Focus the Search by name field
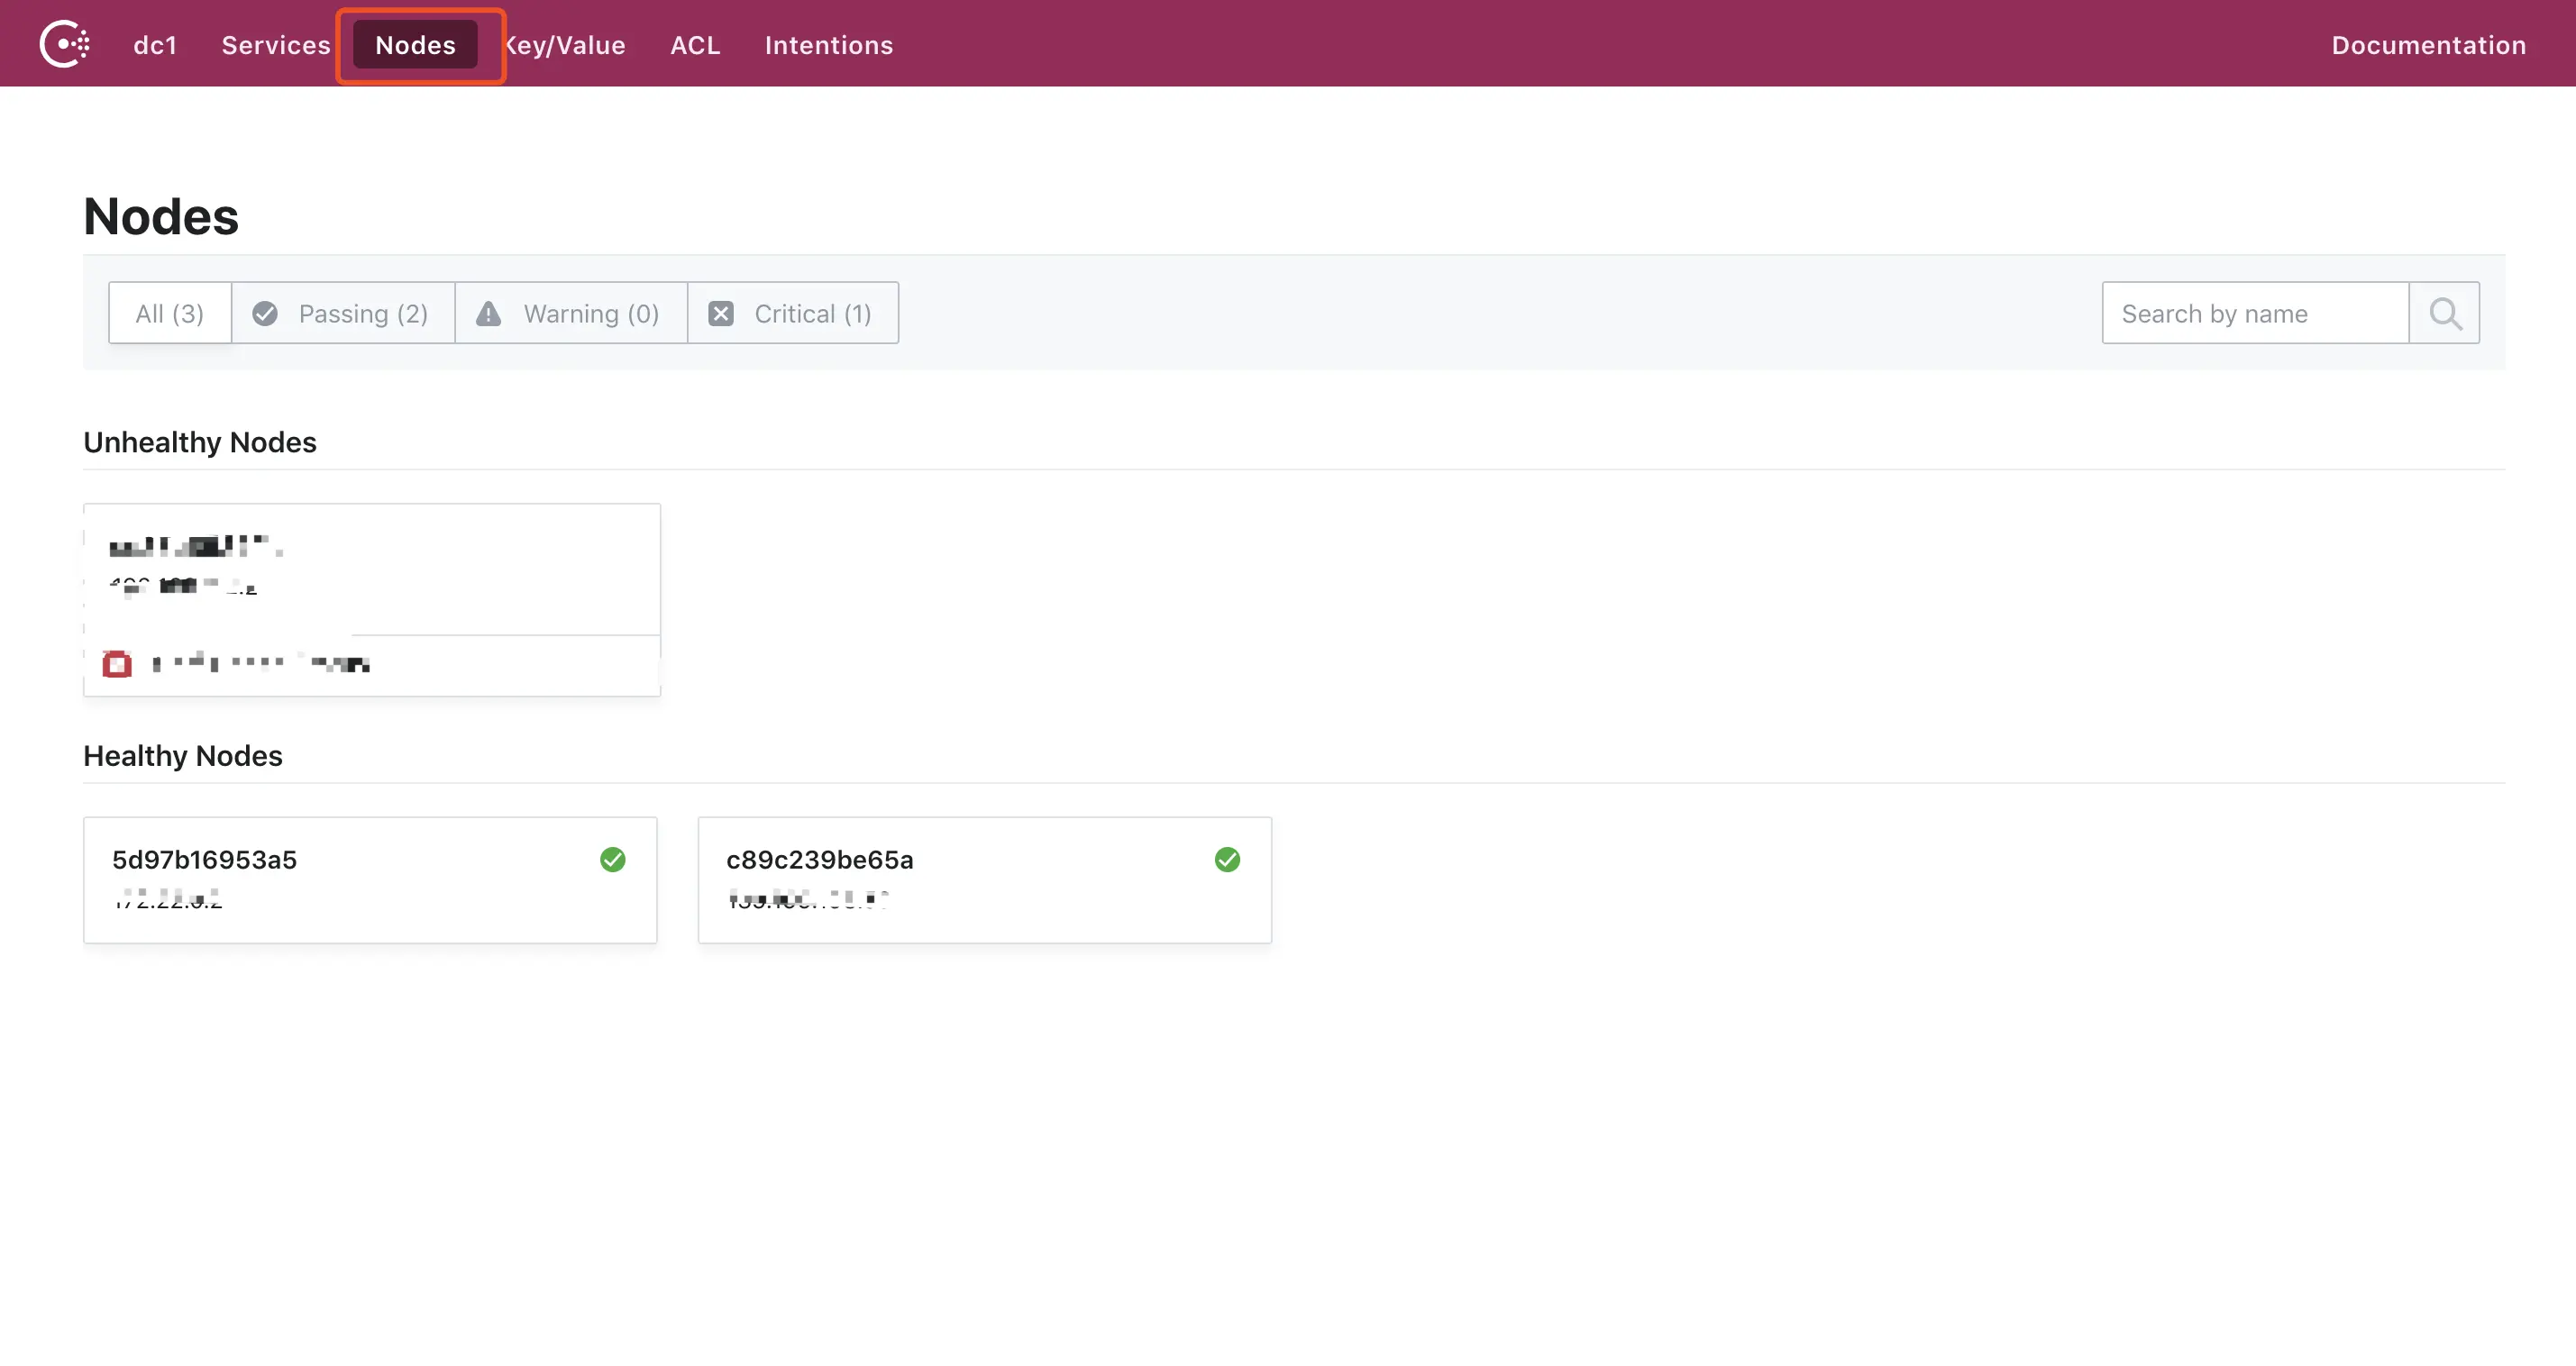The width and height of the screenshot is (2576, 1366). click(x=2254, y=314)
